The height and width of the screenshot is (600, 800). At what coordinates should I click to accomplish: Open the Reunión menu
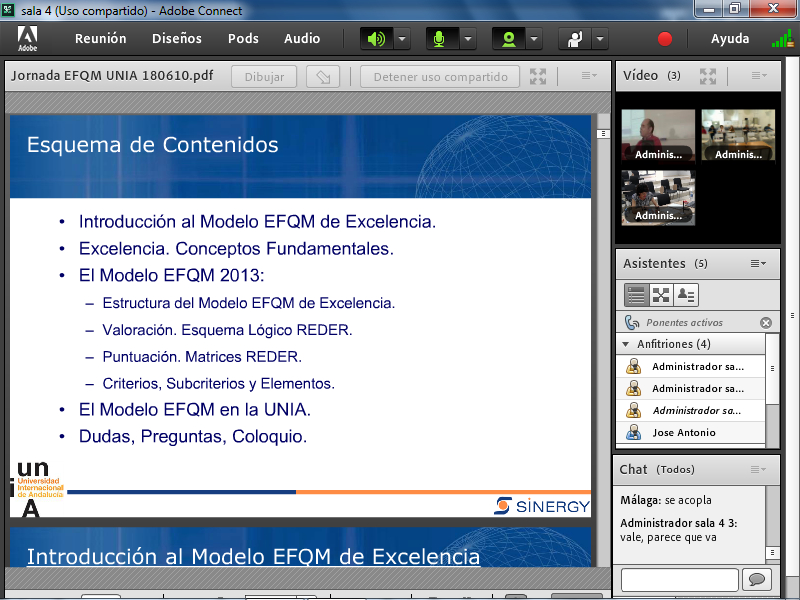point(101,39)
